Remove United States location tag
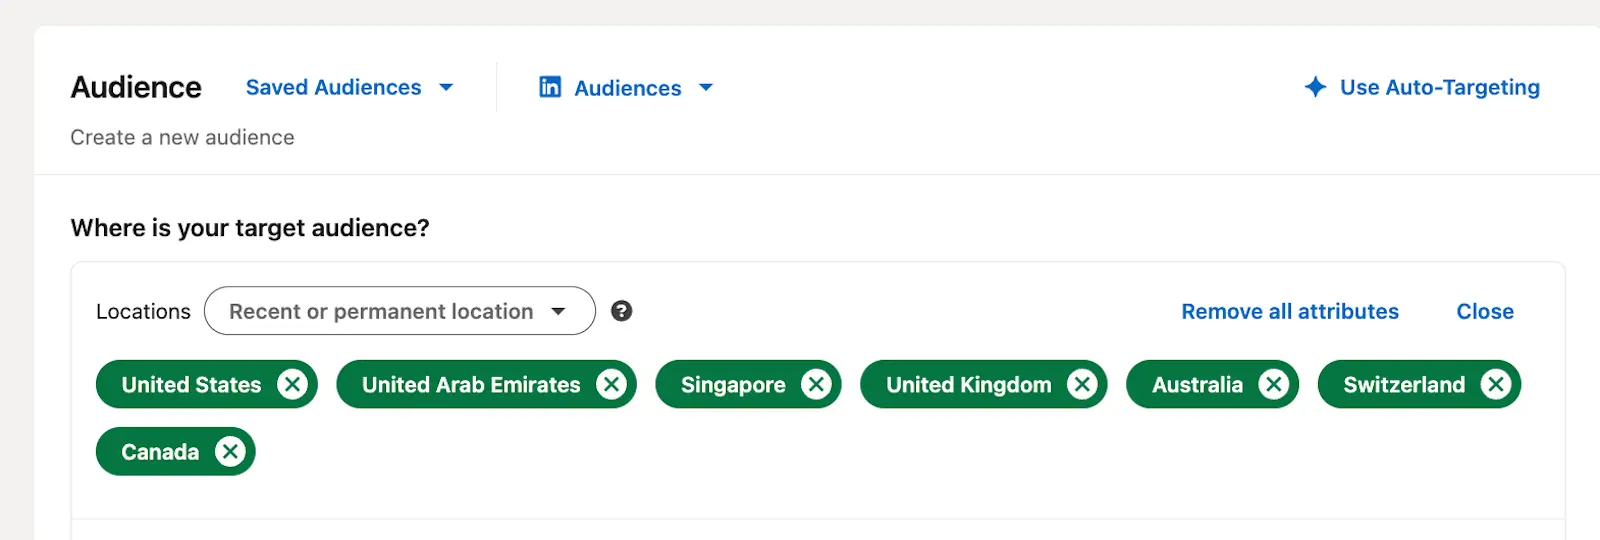The image size is (1600, 540). (292, 385)
